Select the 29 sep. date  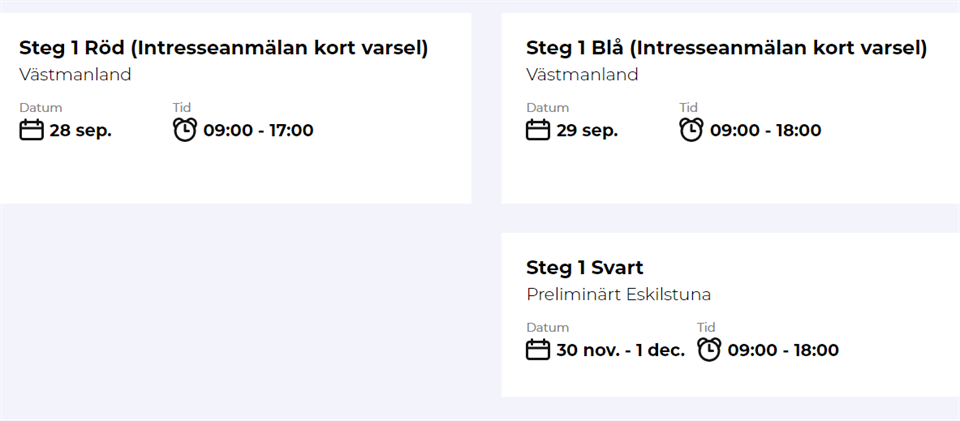tap(587, 131)
